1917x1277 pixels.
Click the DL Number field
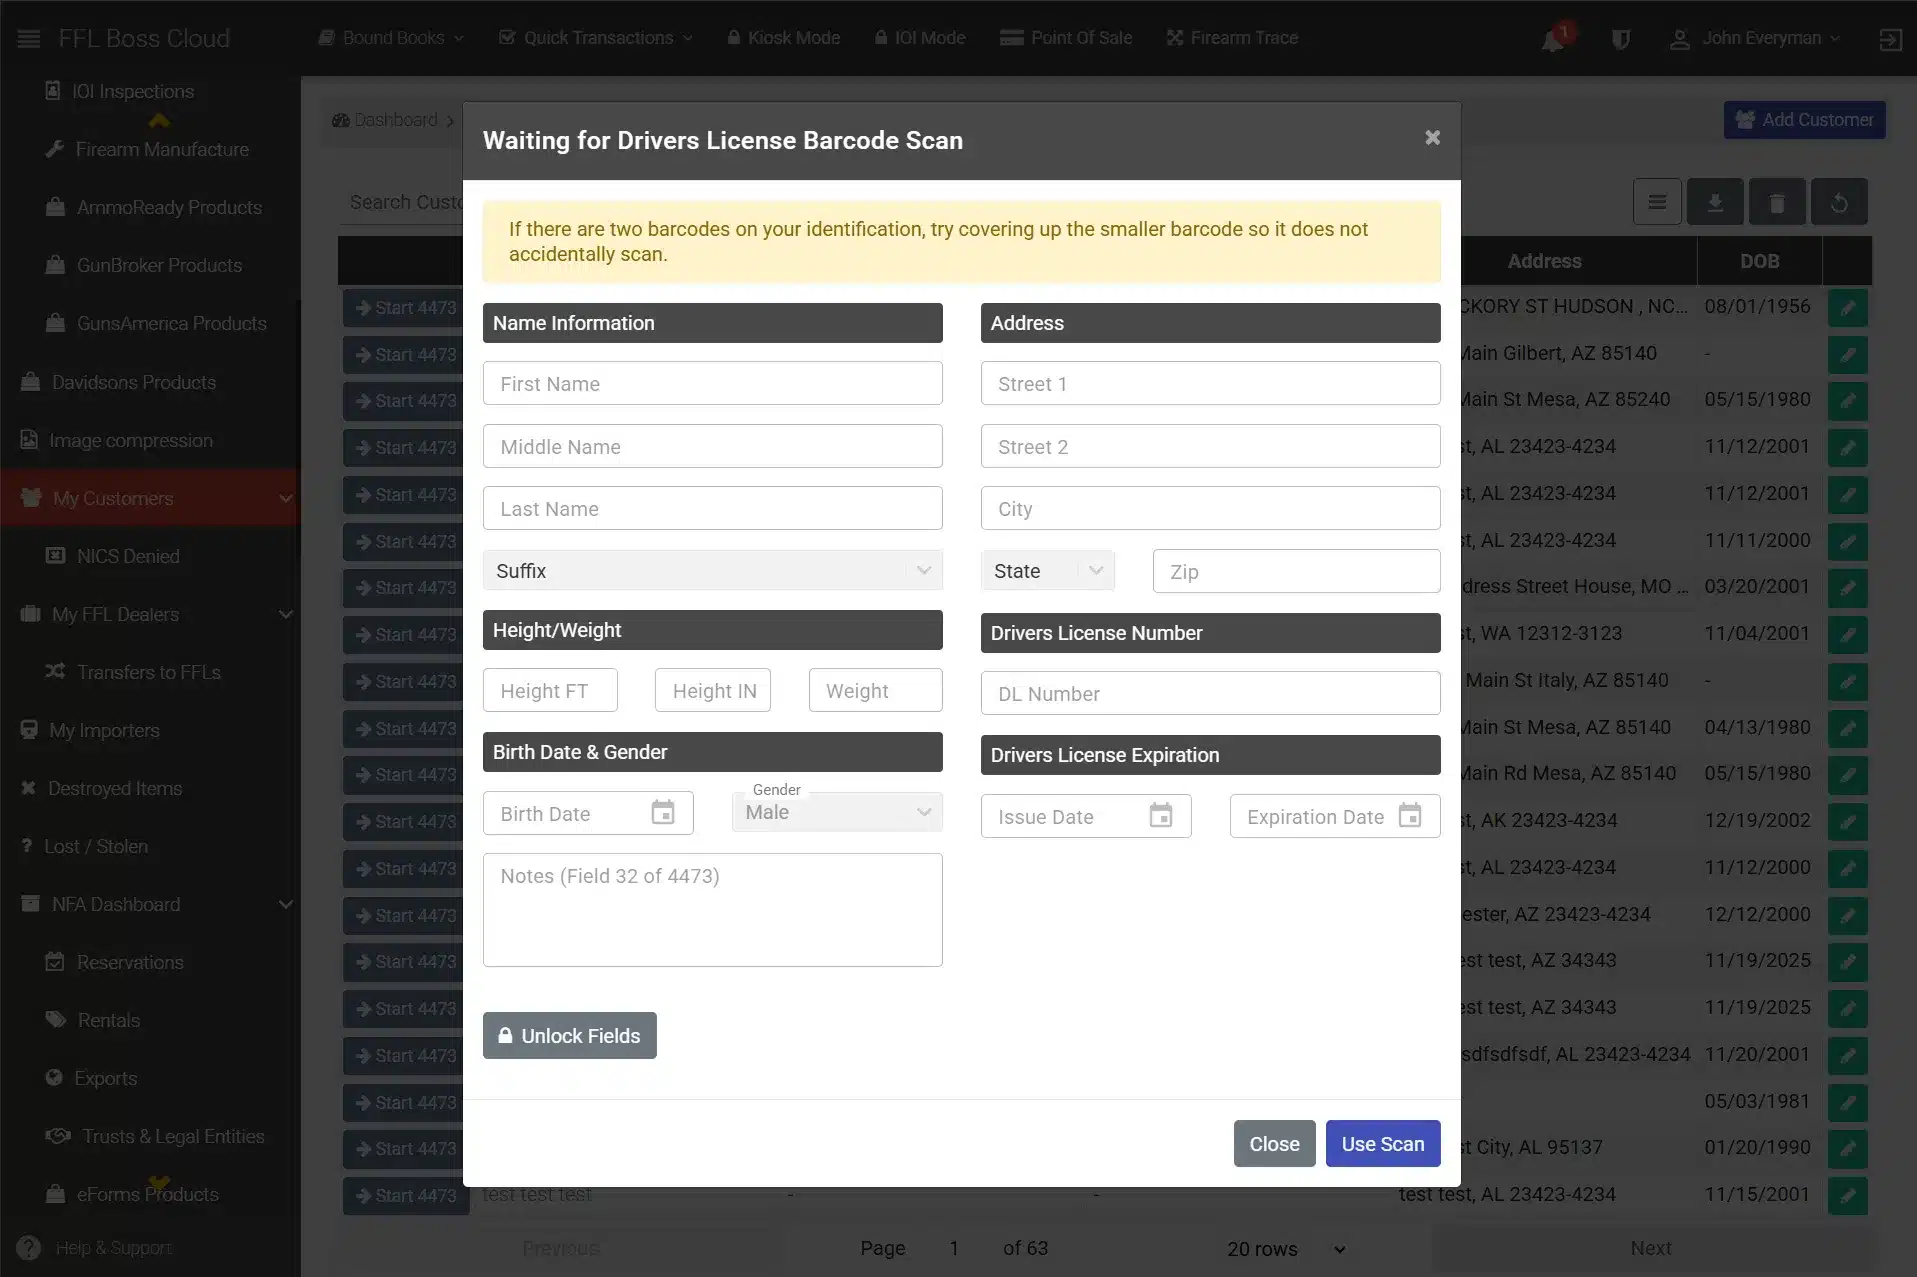[1210, 693]
